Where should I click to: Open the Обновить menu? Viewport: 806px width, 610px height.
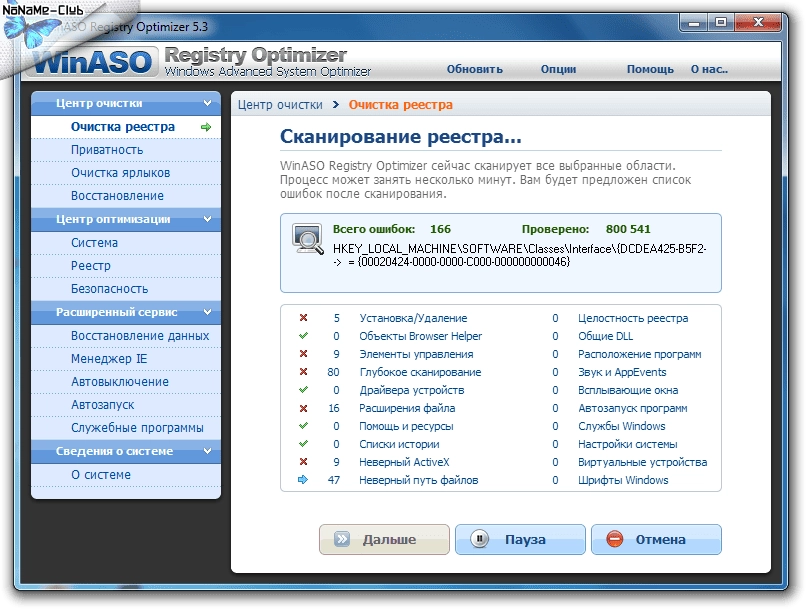click(x=474, y=69)
